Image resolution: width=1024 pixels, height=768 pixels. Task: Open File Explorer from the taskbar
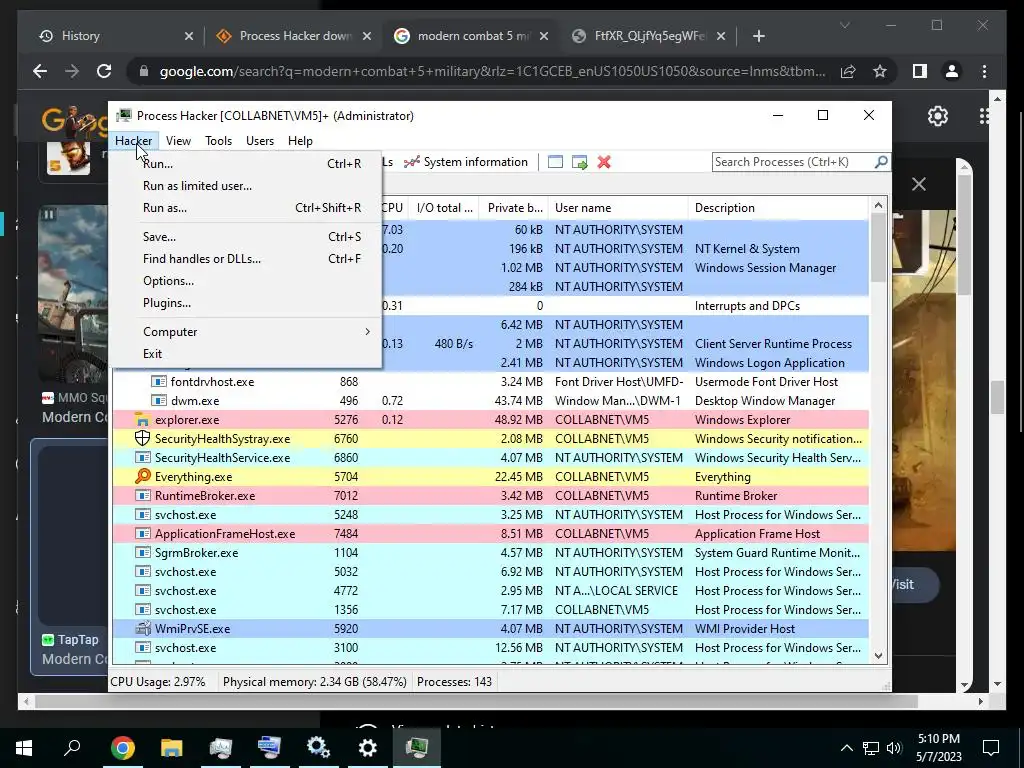[172, 747]
